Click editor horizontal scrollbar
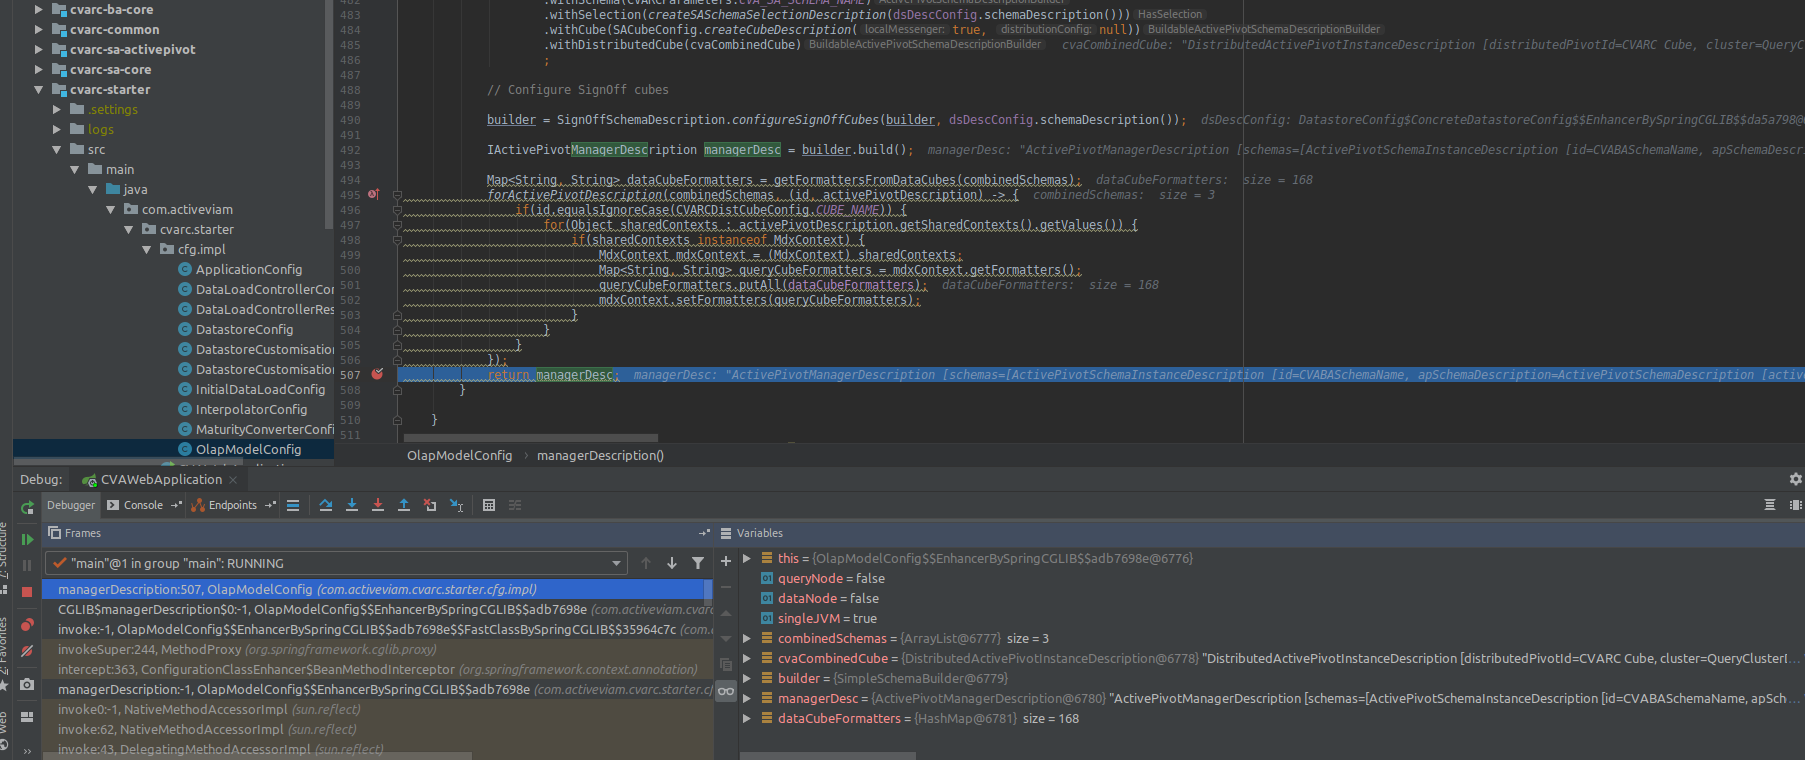This screenshot has width=1805, height=760. click(530, 438)
